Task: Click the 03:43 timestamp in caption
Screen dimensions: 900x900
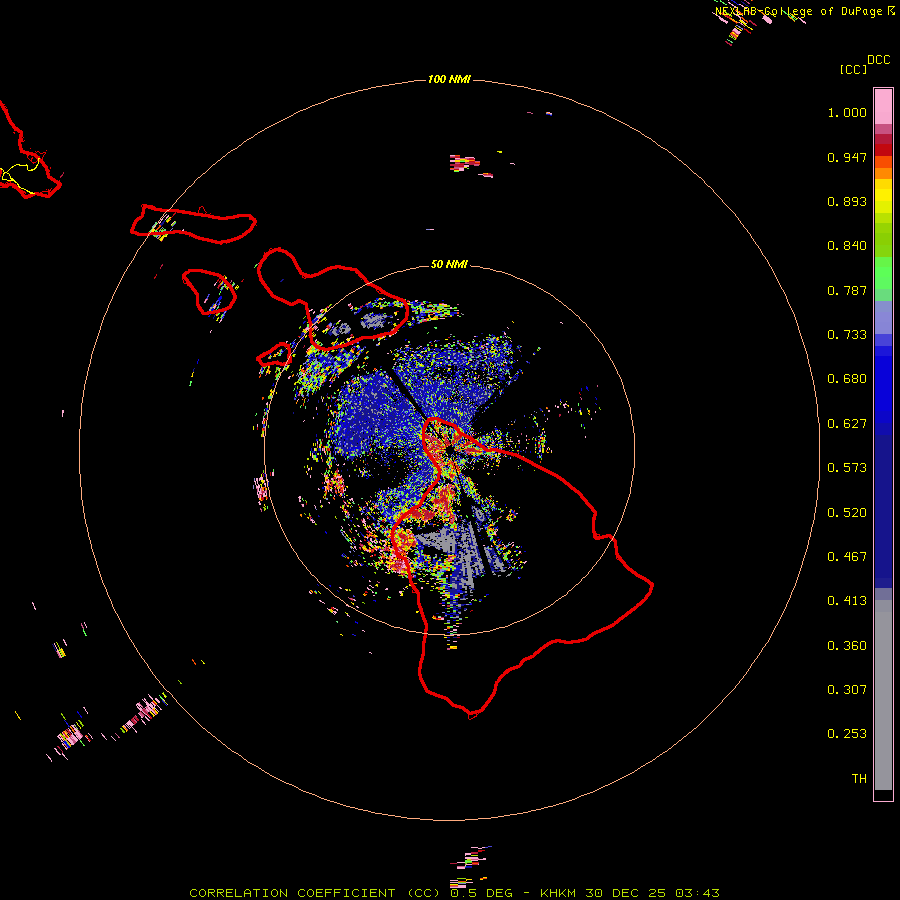Action: coord(697,893)
